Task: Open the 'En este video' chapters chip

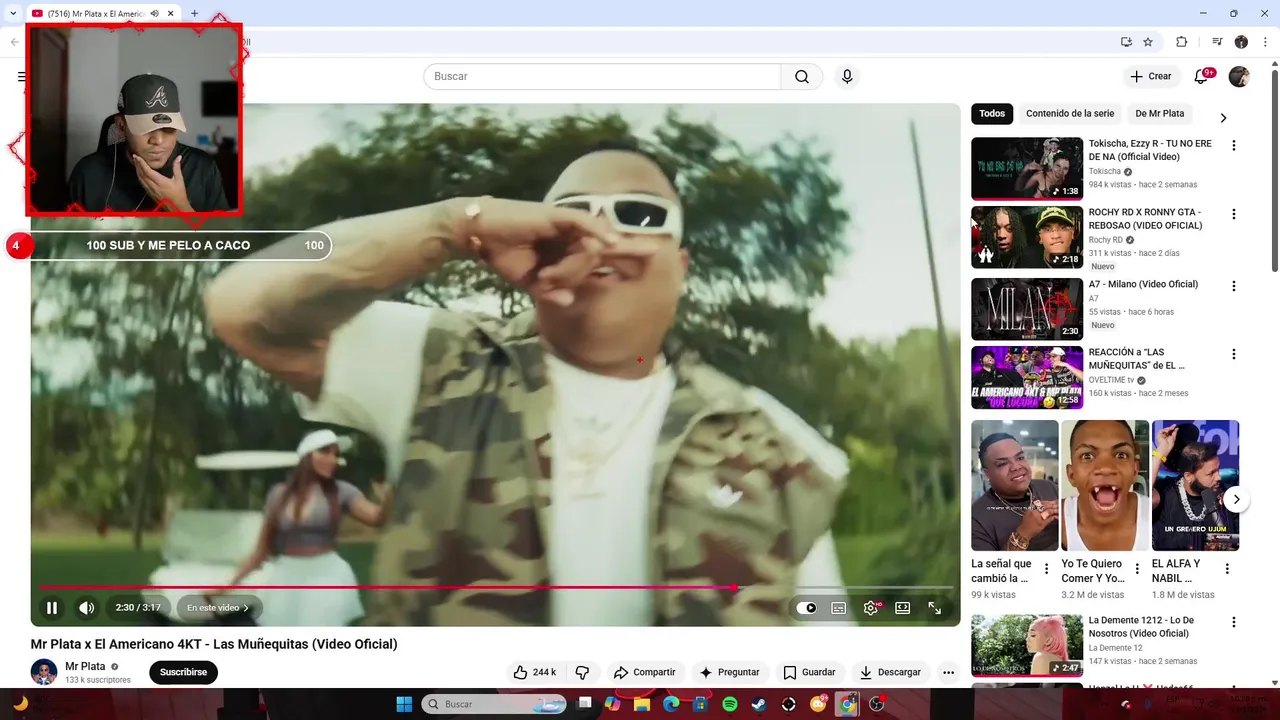Action: point(218,608)
